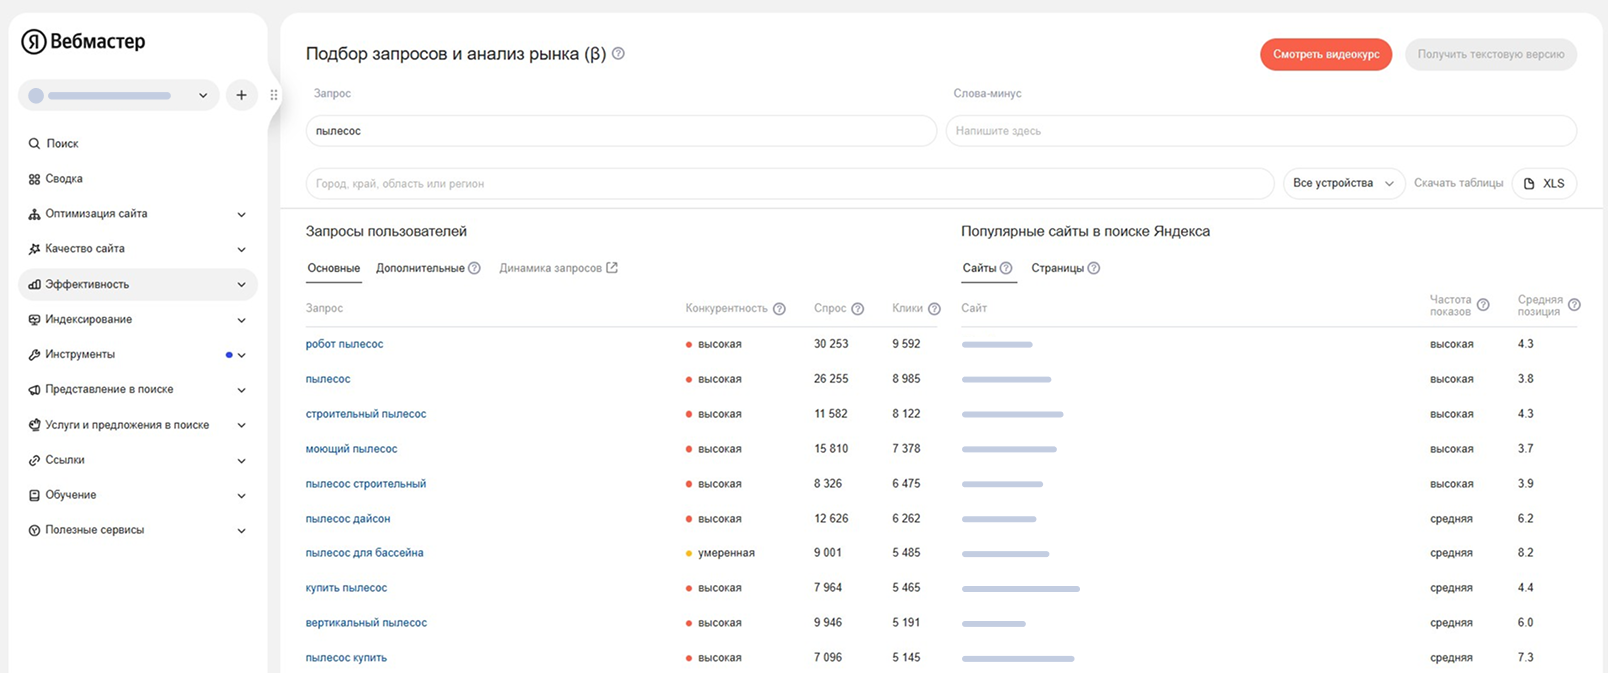
Task: Expand Полезные сервисы chevron
Action: coord(241,531)
